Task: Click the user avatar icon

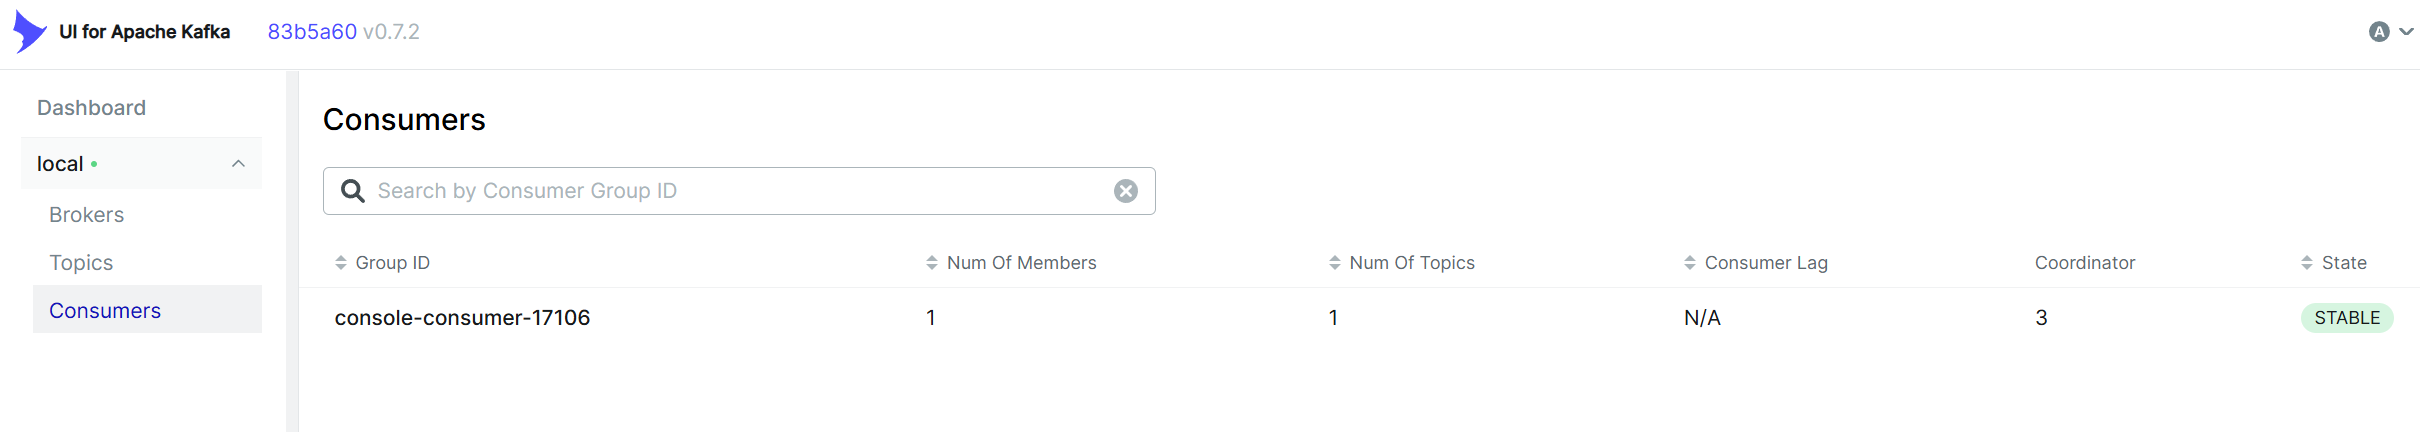Action: click(2379, 32)
